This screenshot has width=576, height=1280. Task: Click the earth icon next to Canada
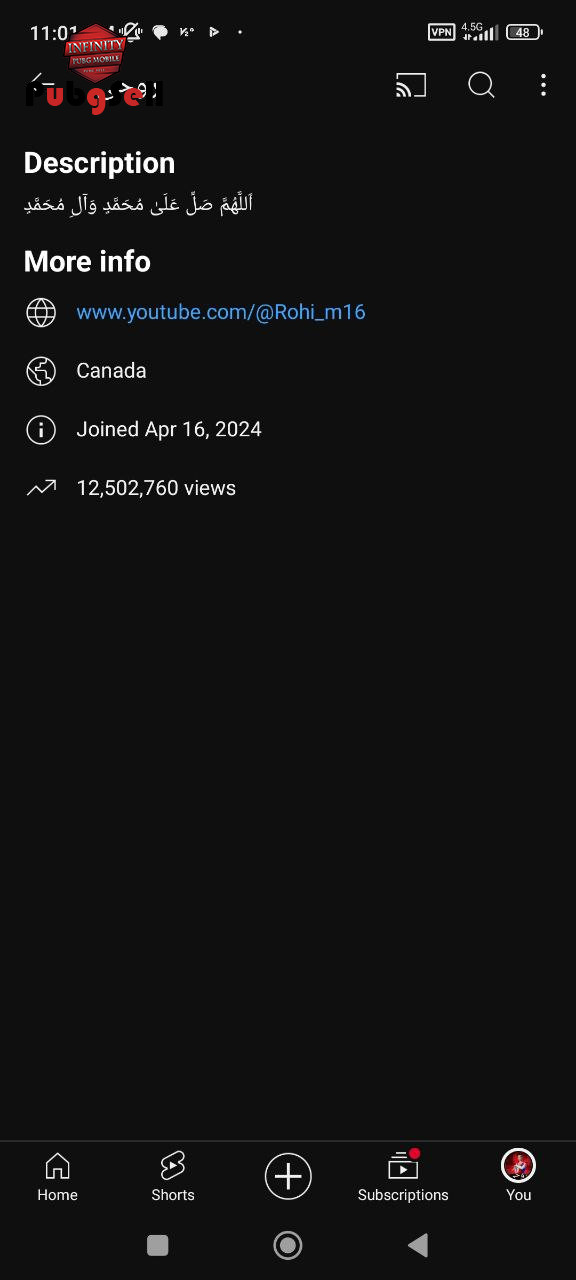point(41,371)
